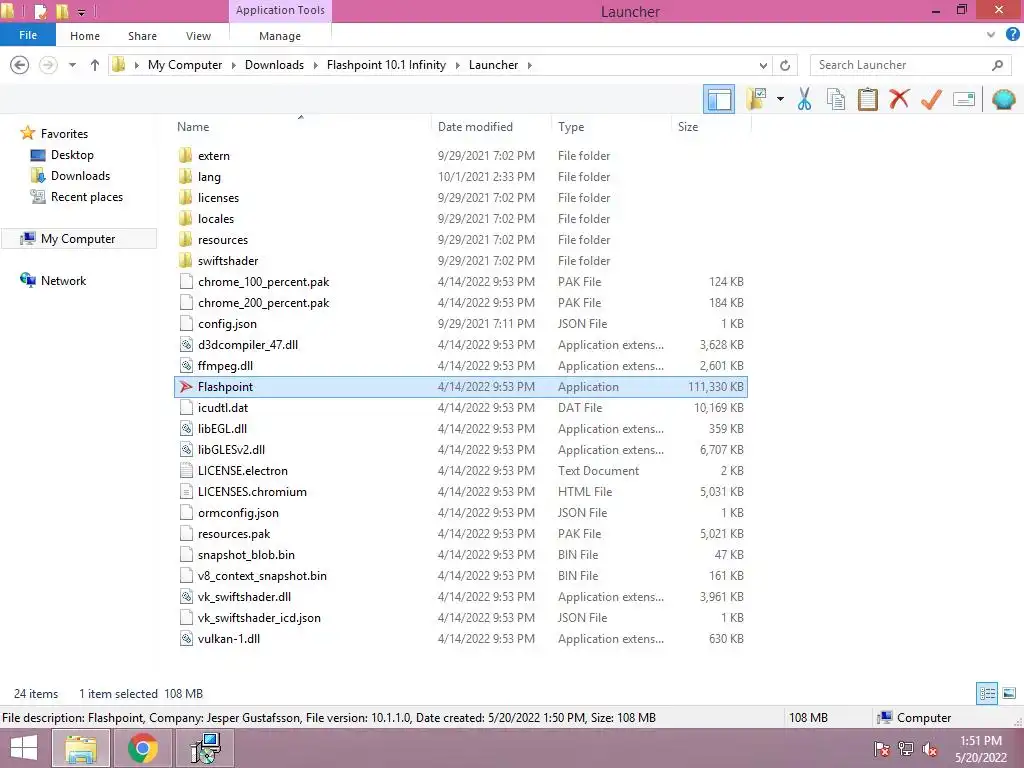Open the quick access toolbar dropdown
Viewport: 1024px width, 768px height.
(82, 12)
